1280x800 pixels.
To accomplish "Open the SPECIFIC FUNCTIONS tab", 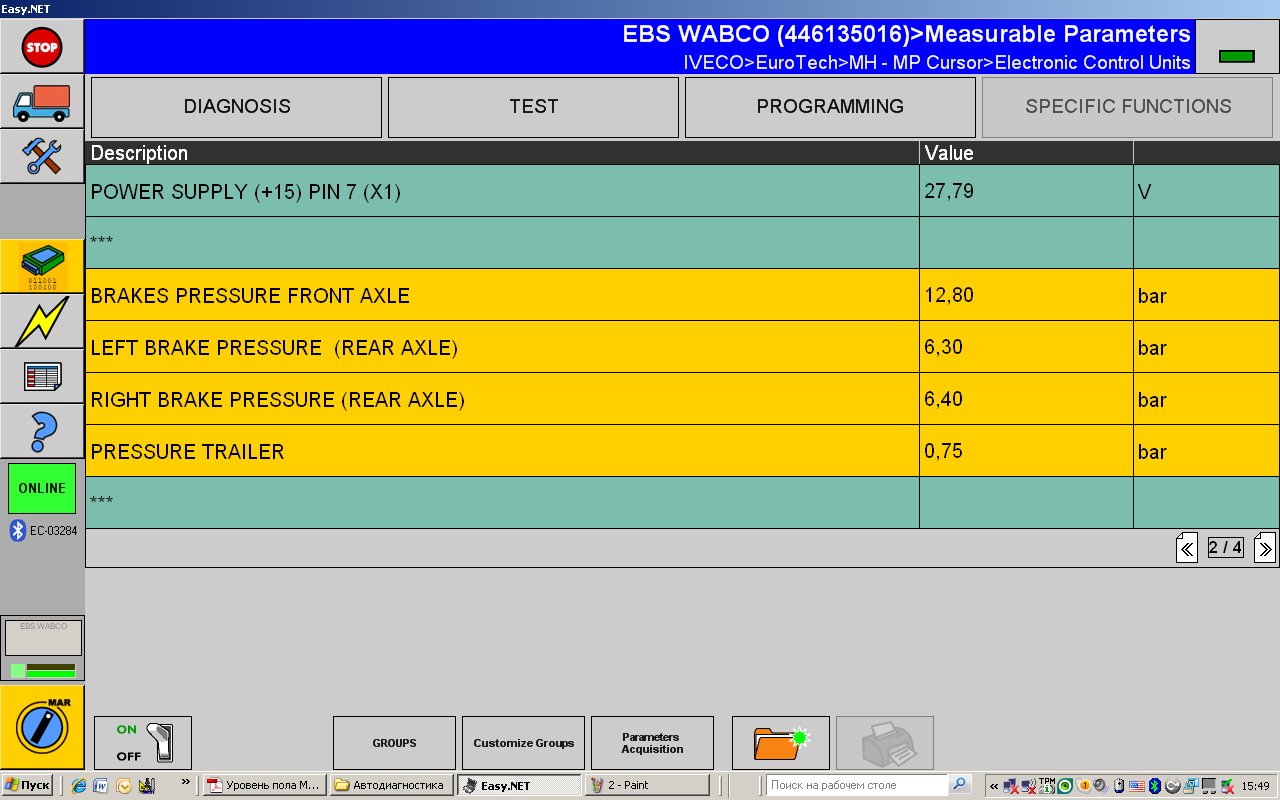I will pyautogui.click(x=1128, y=107).
